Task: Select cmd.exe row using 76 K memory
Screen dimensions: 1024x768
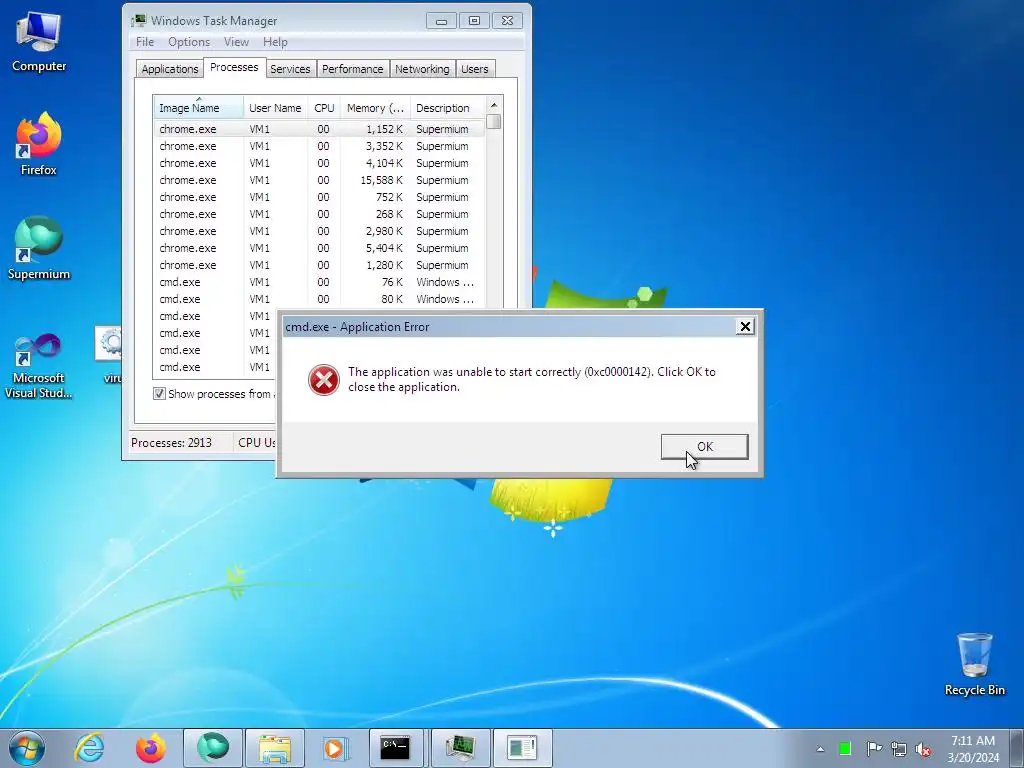Action: (320, 282)
